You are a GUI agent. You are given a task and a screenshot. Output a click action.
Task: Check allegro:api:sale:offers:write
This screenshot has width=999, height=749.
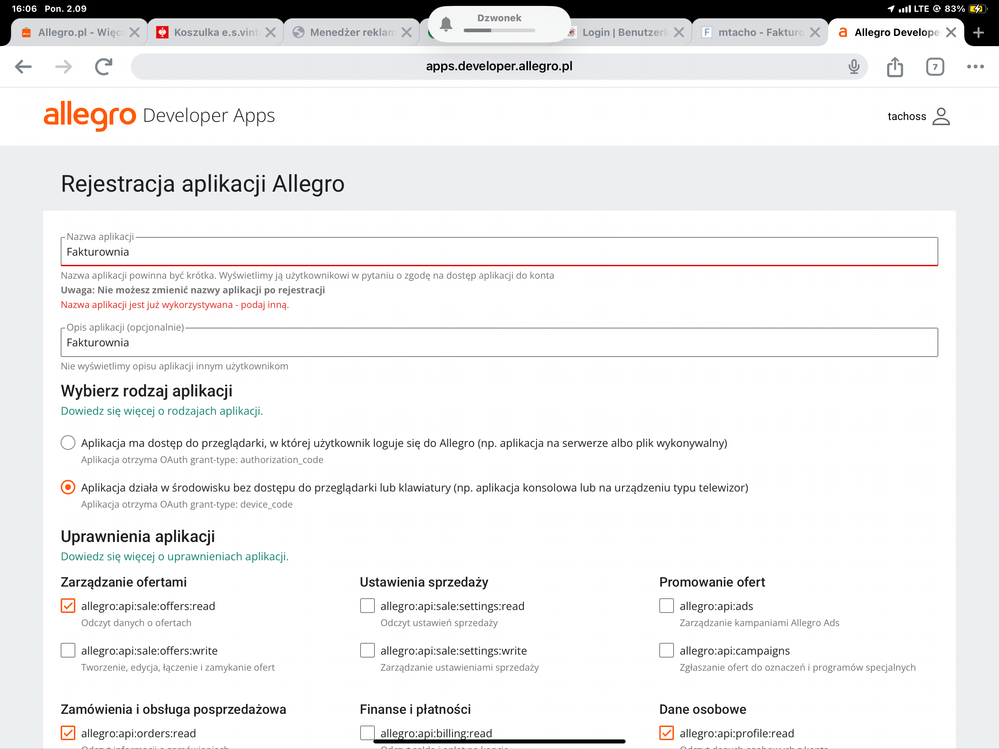click(x=68, y=650)
